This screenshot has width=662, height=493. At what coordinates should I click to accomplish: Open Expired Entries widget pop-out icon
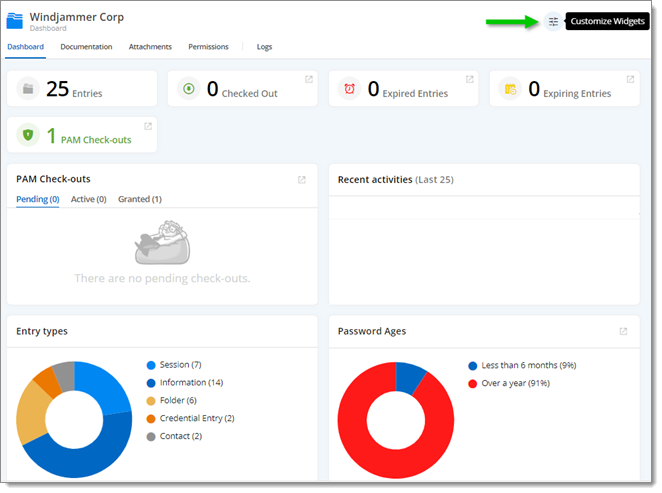469,79
